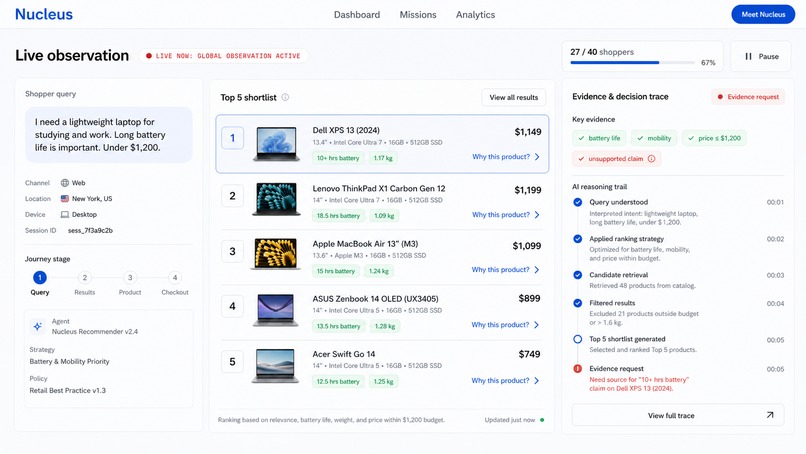Open Why this product for Lenovo ThinkPad
The image size is (806, 454).
point(506,214)
